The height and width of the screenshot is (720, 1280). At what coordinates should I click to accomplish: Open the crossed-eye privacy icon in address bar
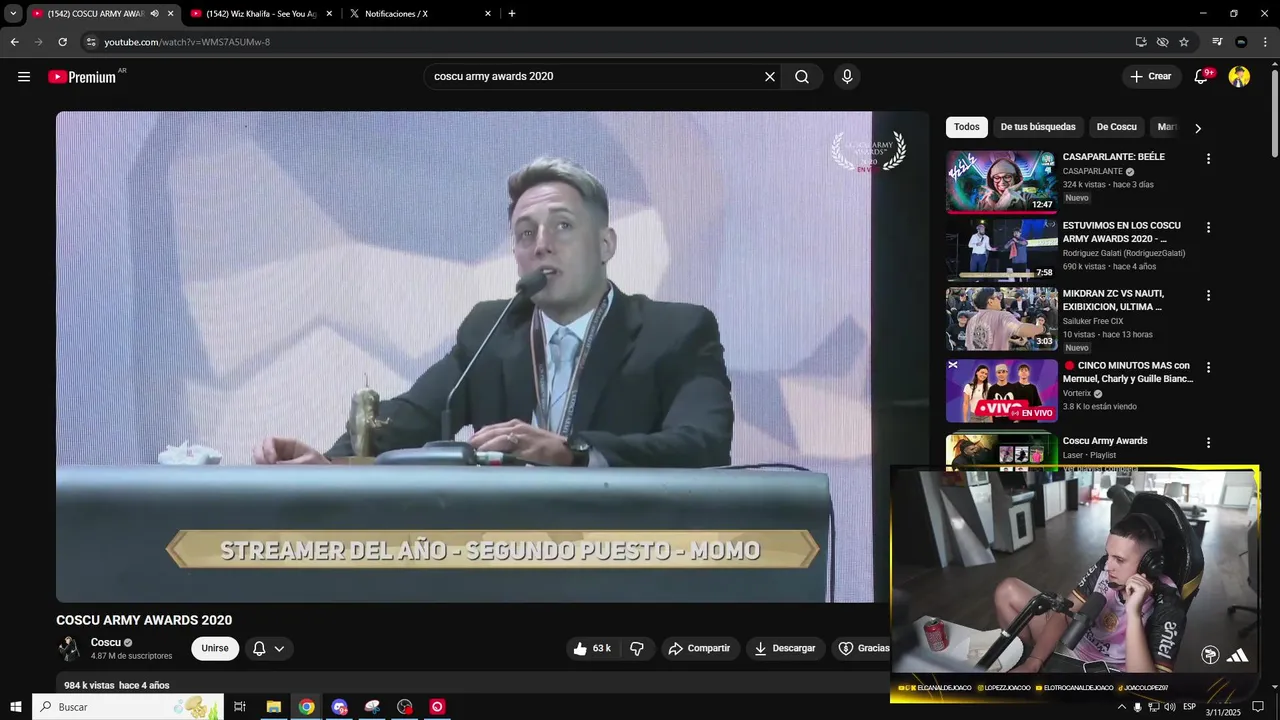coord(1162,42)
